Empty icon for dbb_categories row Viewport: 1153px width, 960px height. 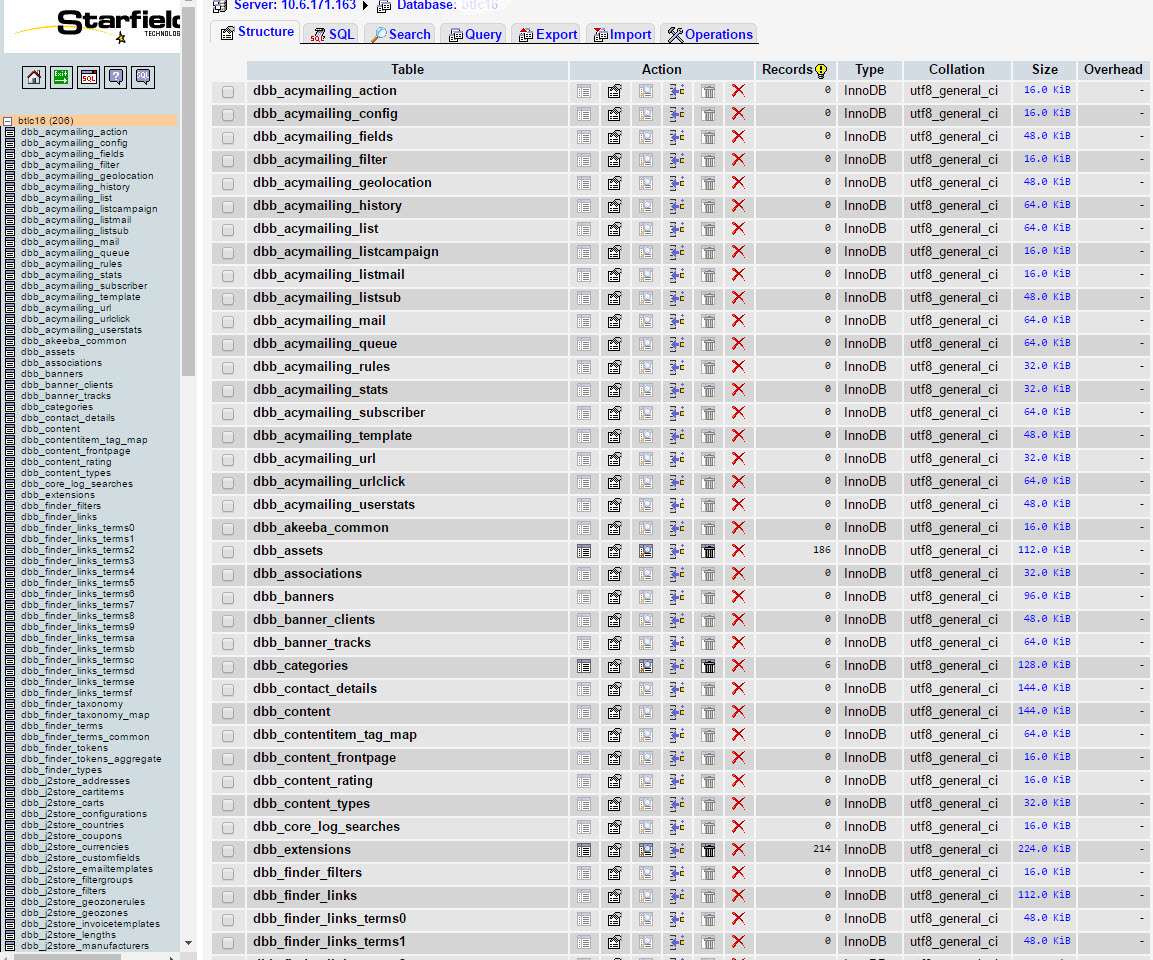[x=708, y=666]
